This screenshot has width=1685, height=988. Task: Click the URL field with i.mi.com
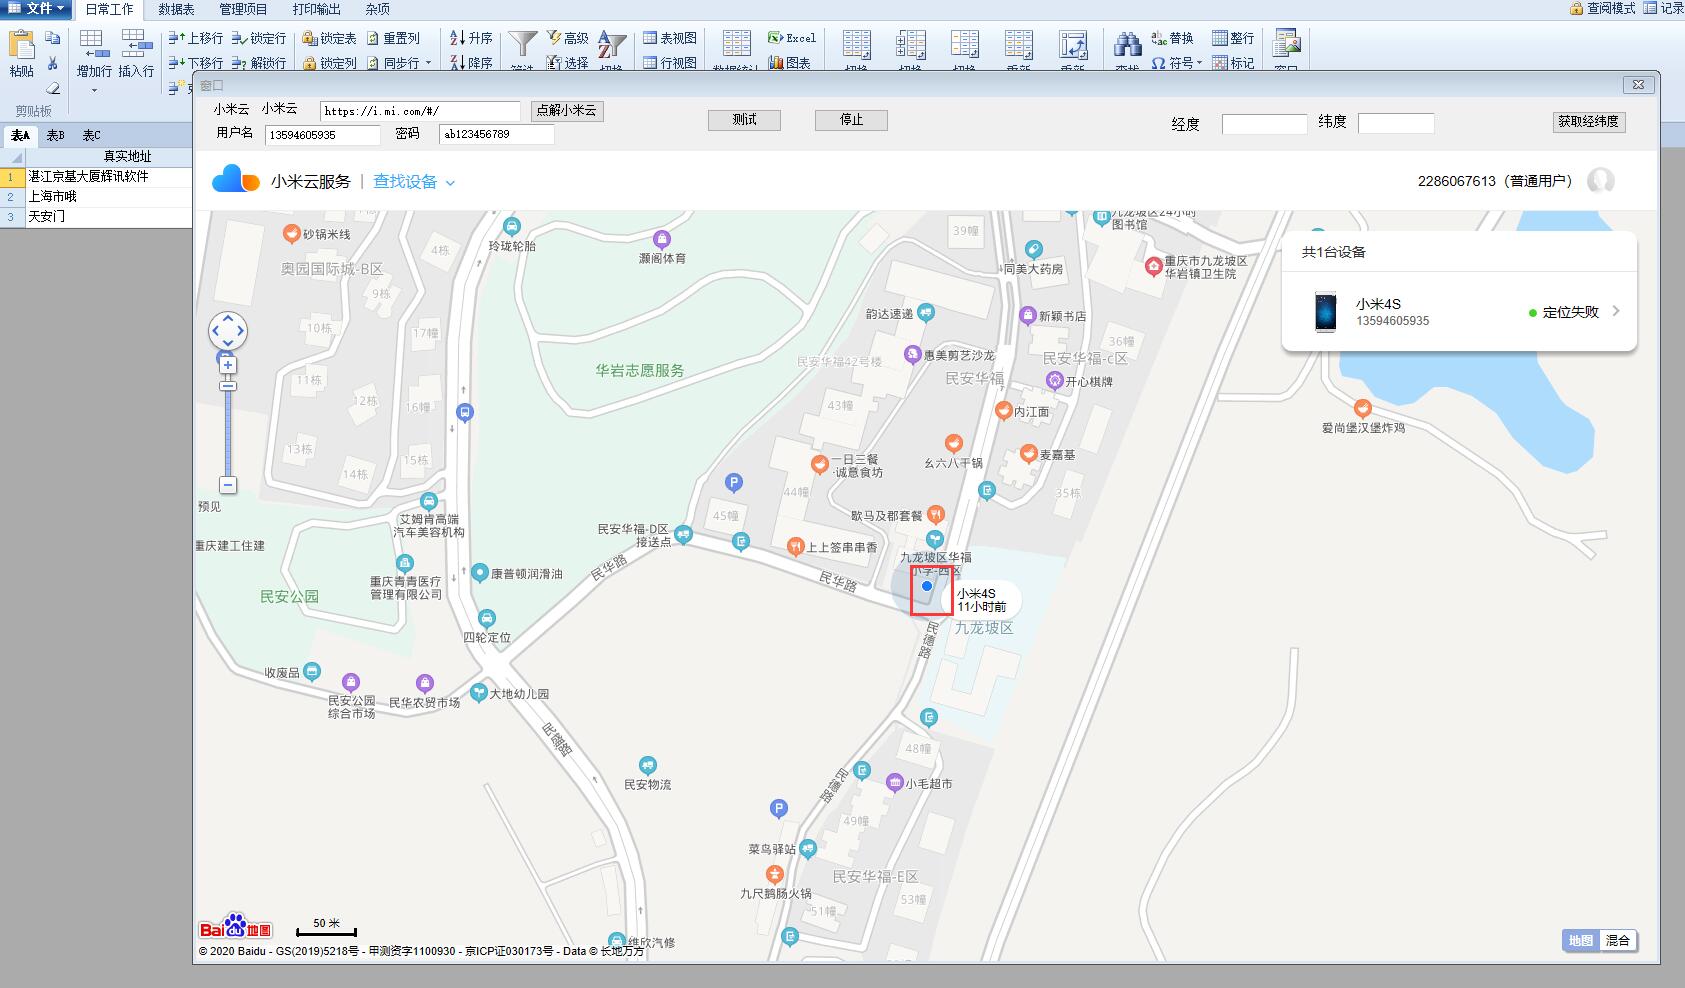point(420,111)
